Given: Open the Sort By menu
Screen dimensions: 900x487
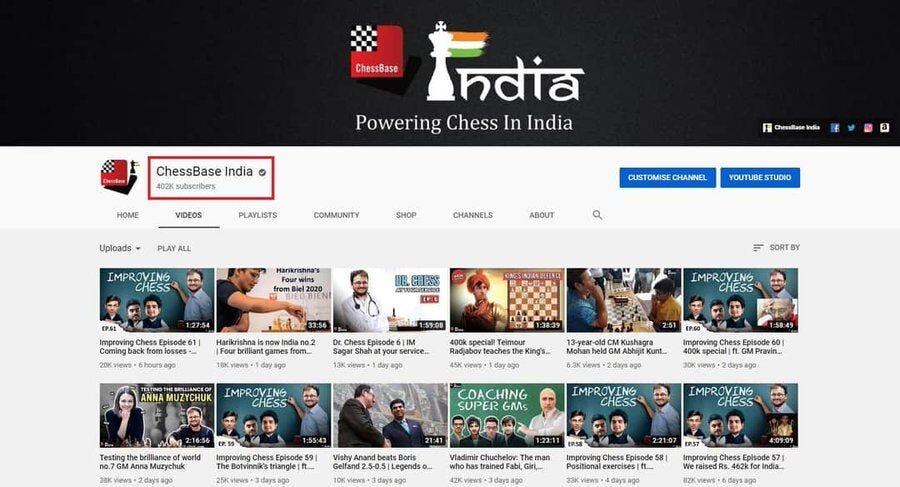Looking at the screenshot, I should pos(776,248).
